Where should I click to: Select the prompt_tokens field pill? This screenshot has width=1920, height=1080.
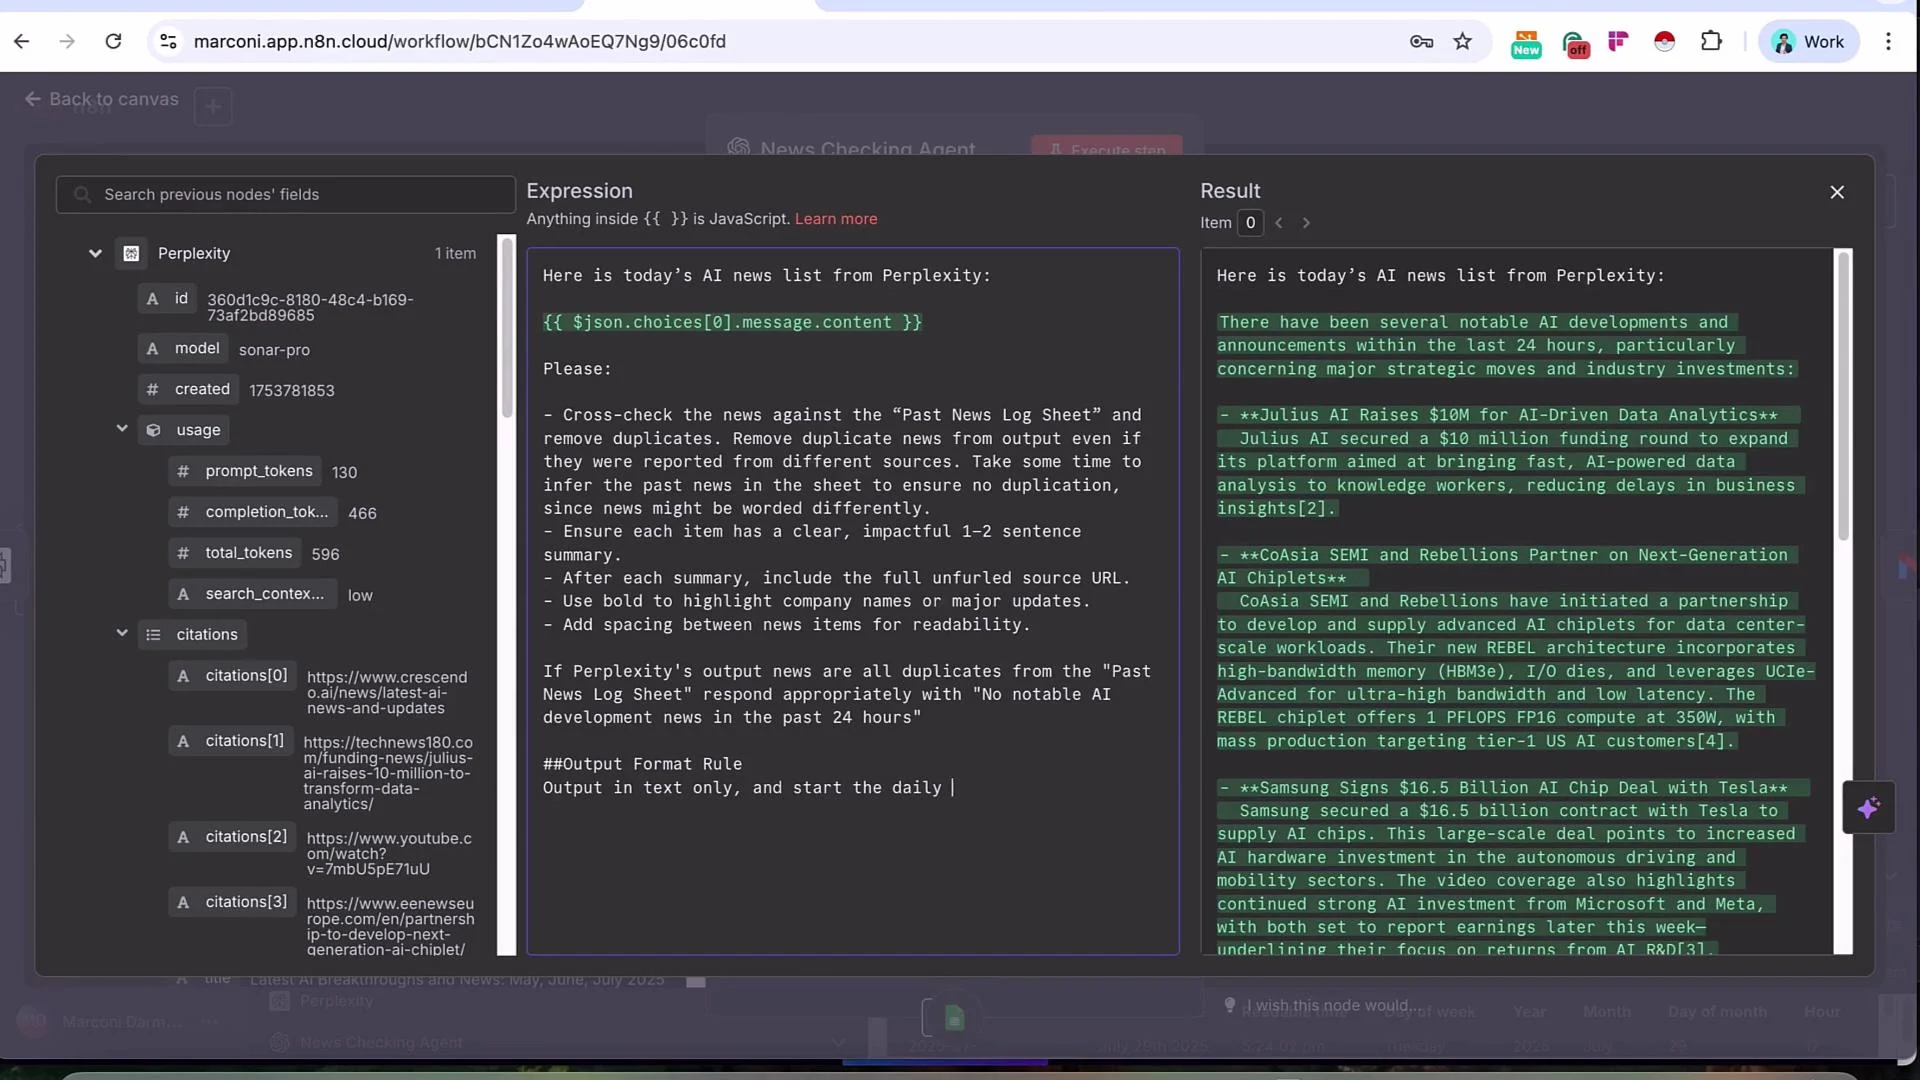(x=245, y=471)
